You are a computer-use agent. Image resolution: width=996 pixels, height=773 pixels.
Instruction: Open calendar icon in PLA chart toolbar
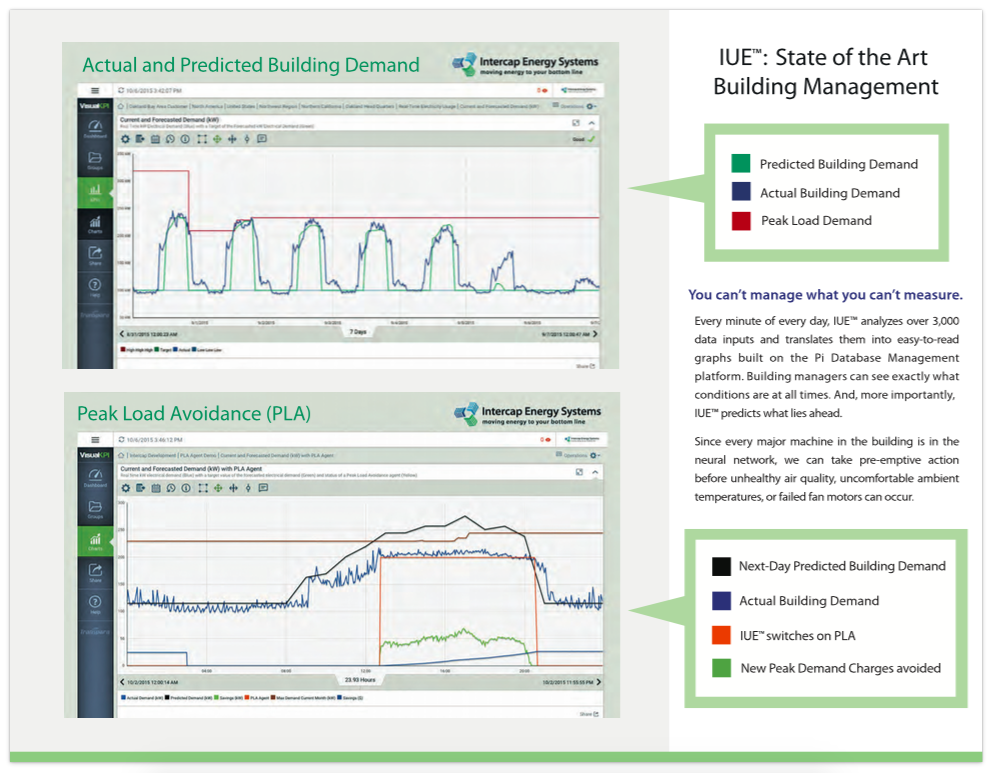pyautogui.click(x=156, y=488)
